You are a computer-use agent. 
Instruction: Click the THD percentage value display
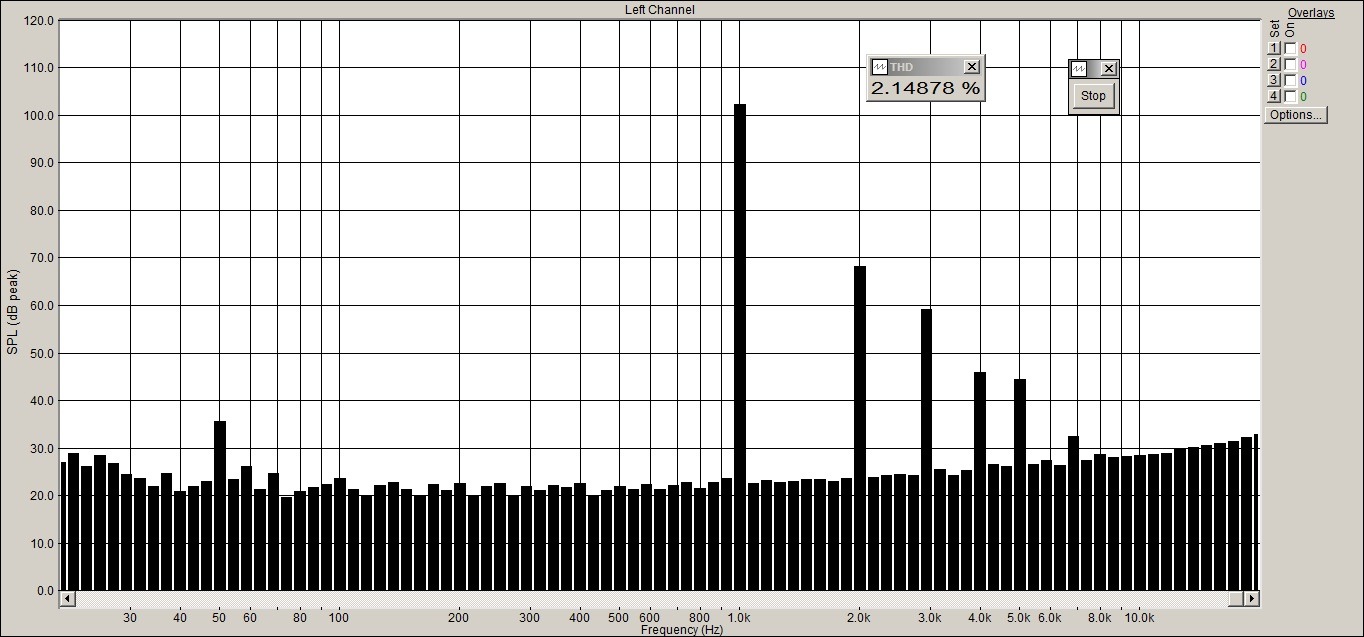(925, 88)
